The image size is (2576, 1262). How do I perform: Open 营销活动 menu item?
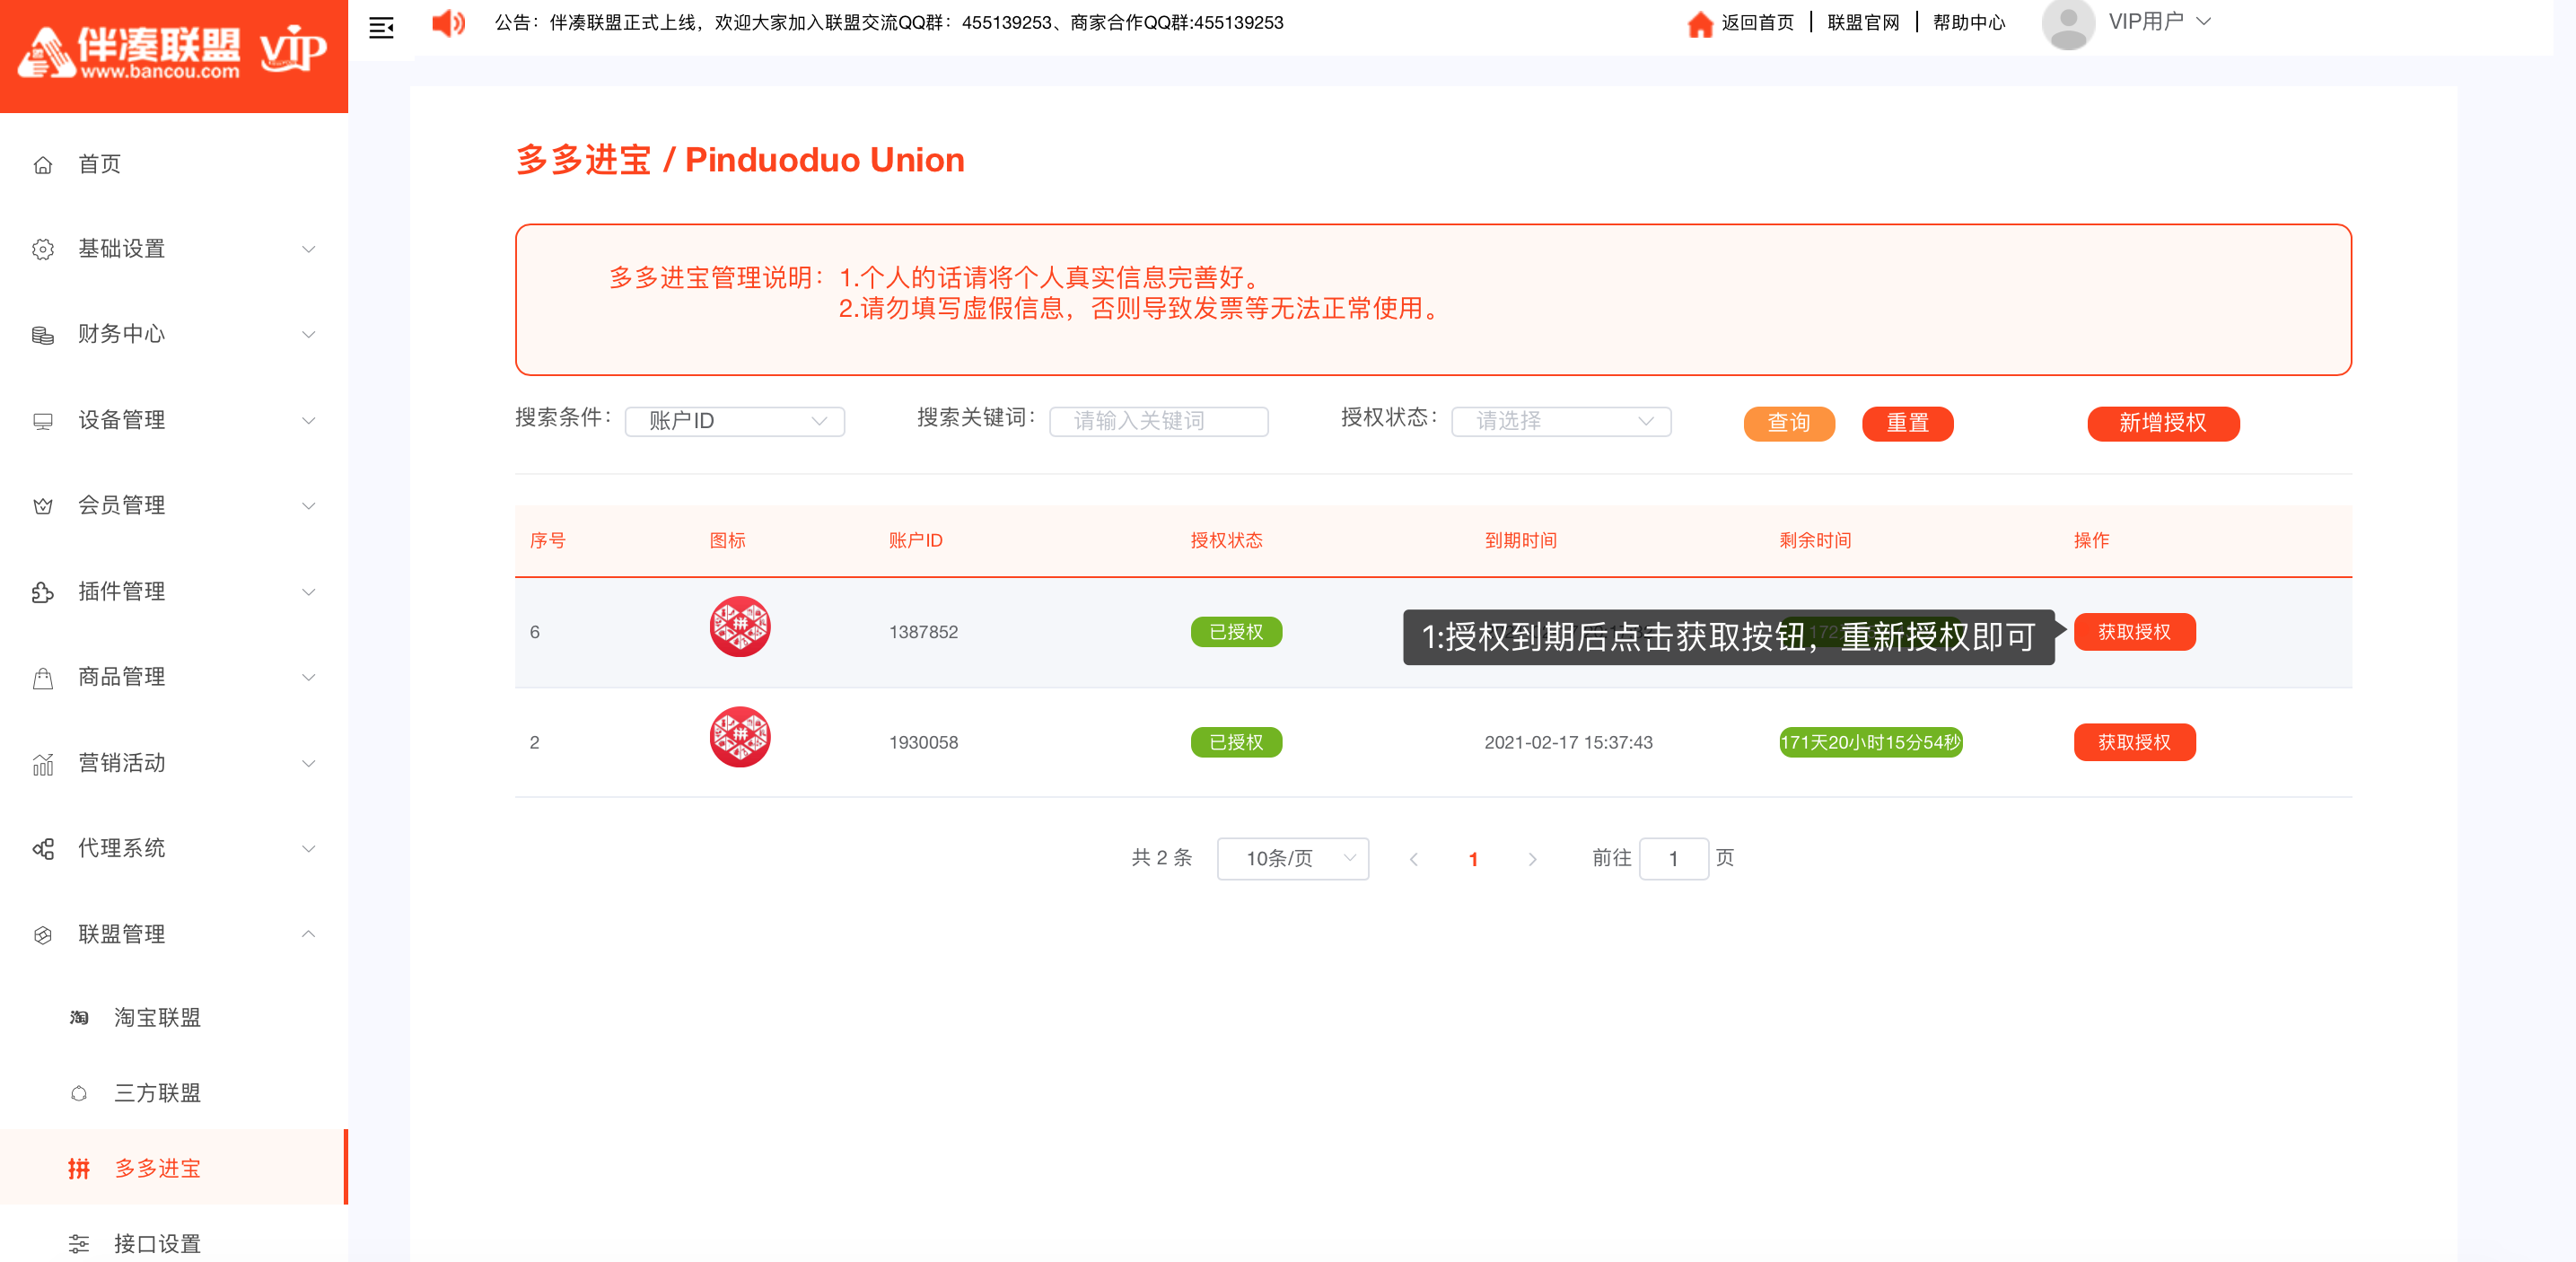tap(174, 763)
